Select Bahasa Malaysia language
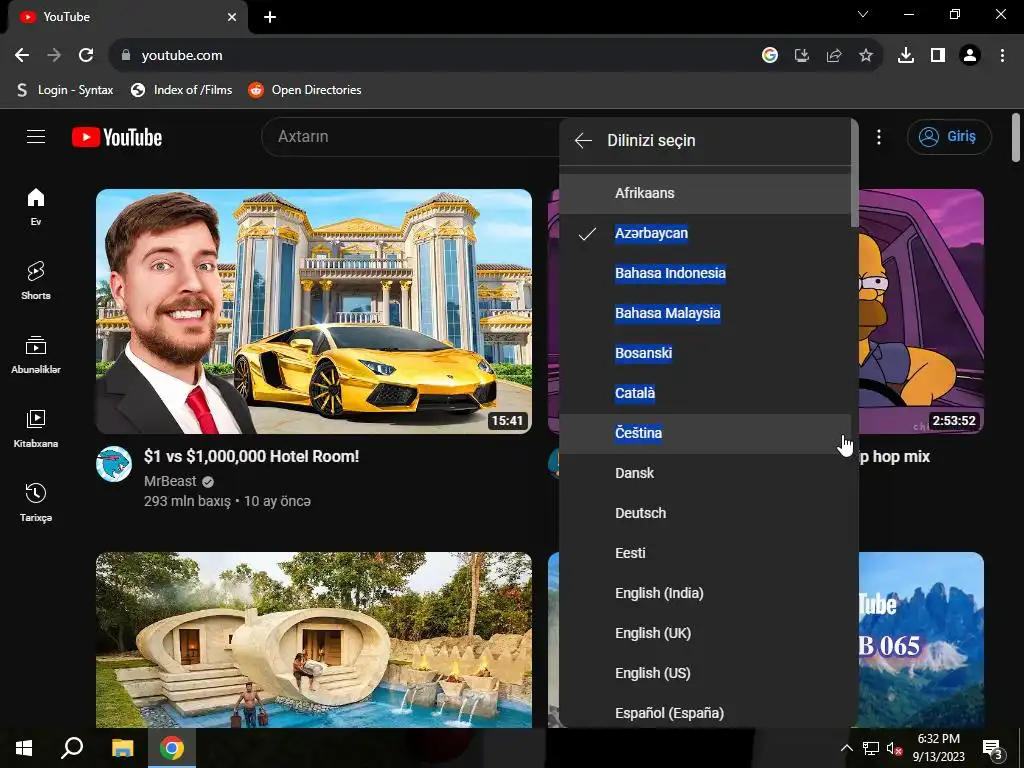 point(705,313)
